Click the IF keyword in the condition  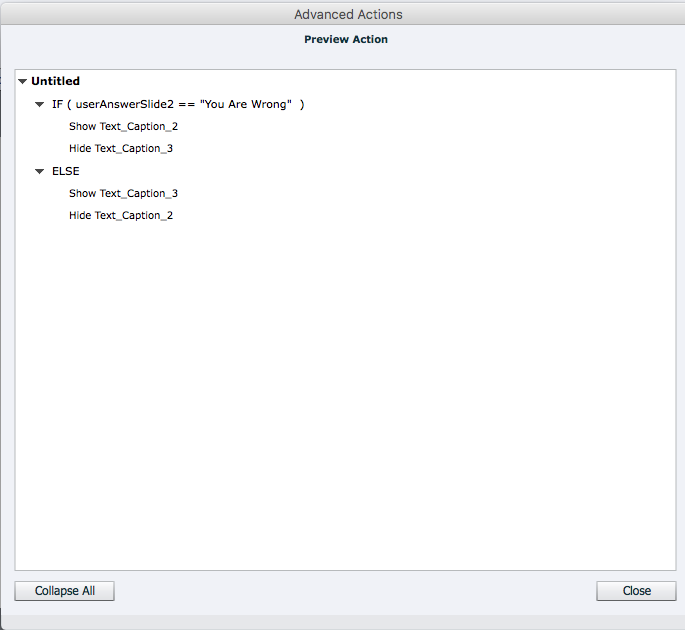coord(57,104)
